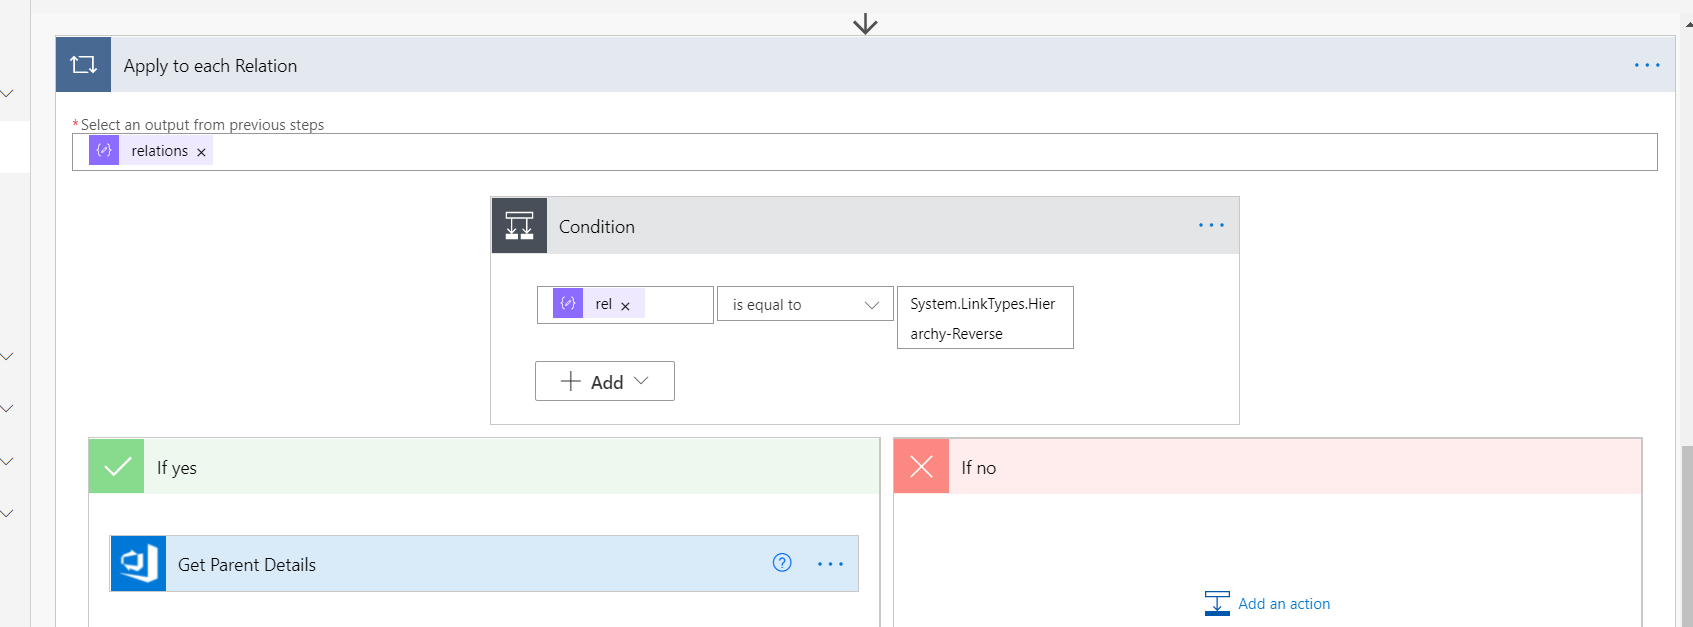This screenshot has height=627, width=1693.
Task: Expand the topmost left sidebar chevron
Action: [x=7, y=94]
